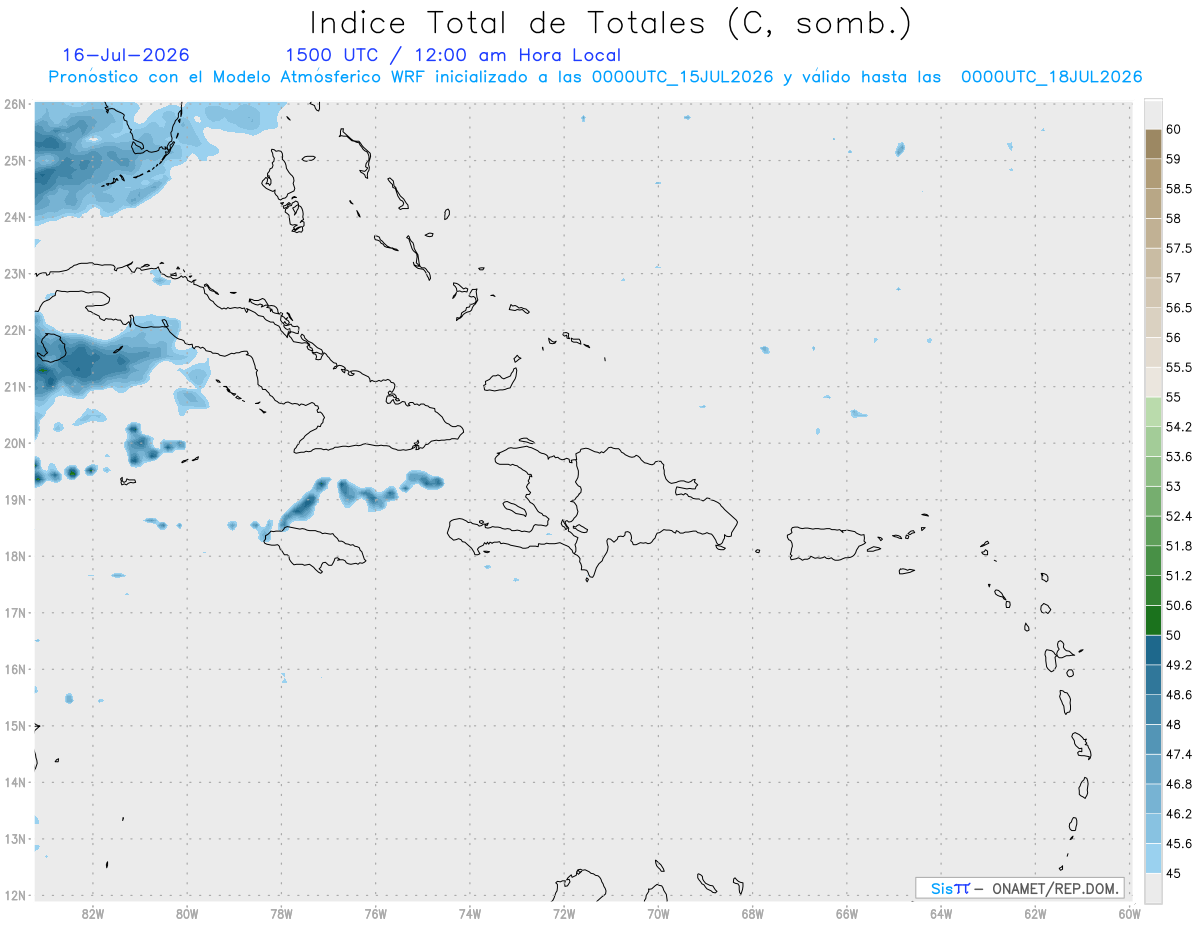
Task: Click the colorbar label "50.6"
Action: tap(1178, 605)
